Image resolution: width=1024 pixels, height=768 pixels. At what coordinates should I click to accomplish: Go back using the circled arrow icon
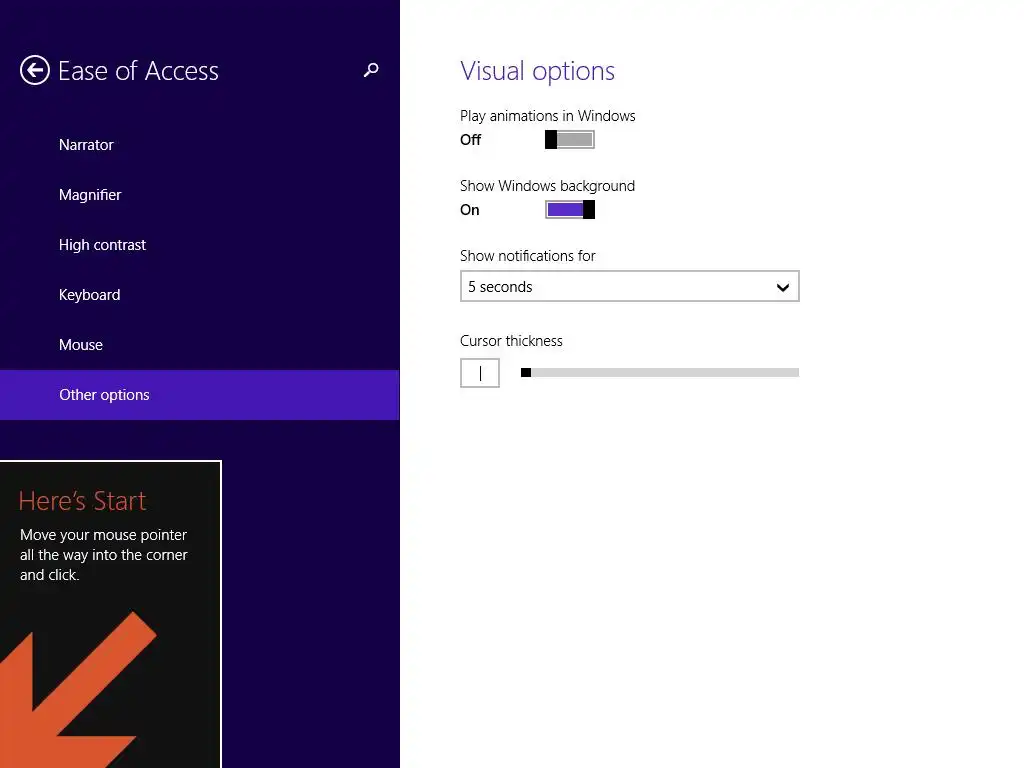click(x=35, y=70)
